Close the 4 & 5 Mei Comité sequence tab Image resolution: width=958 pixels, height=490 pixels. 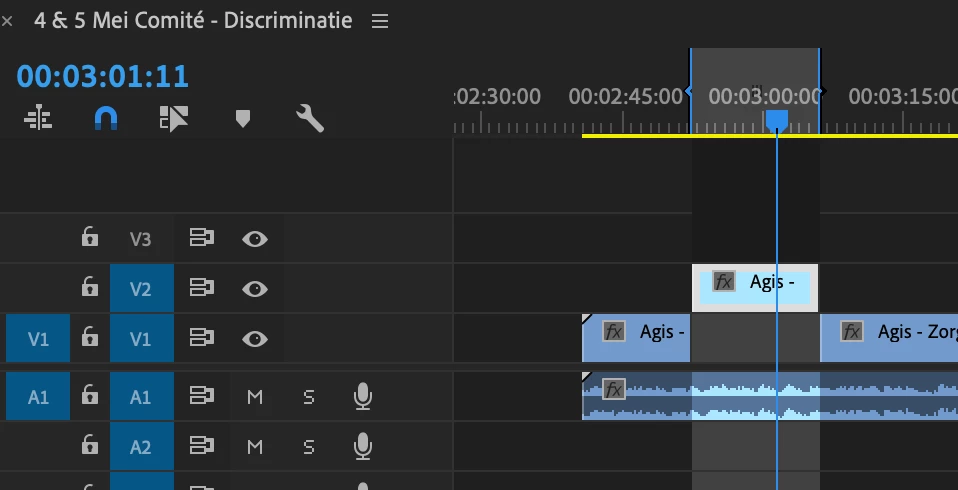click(6, 21)
